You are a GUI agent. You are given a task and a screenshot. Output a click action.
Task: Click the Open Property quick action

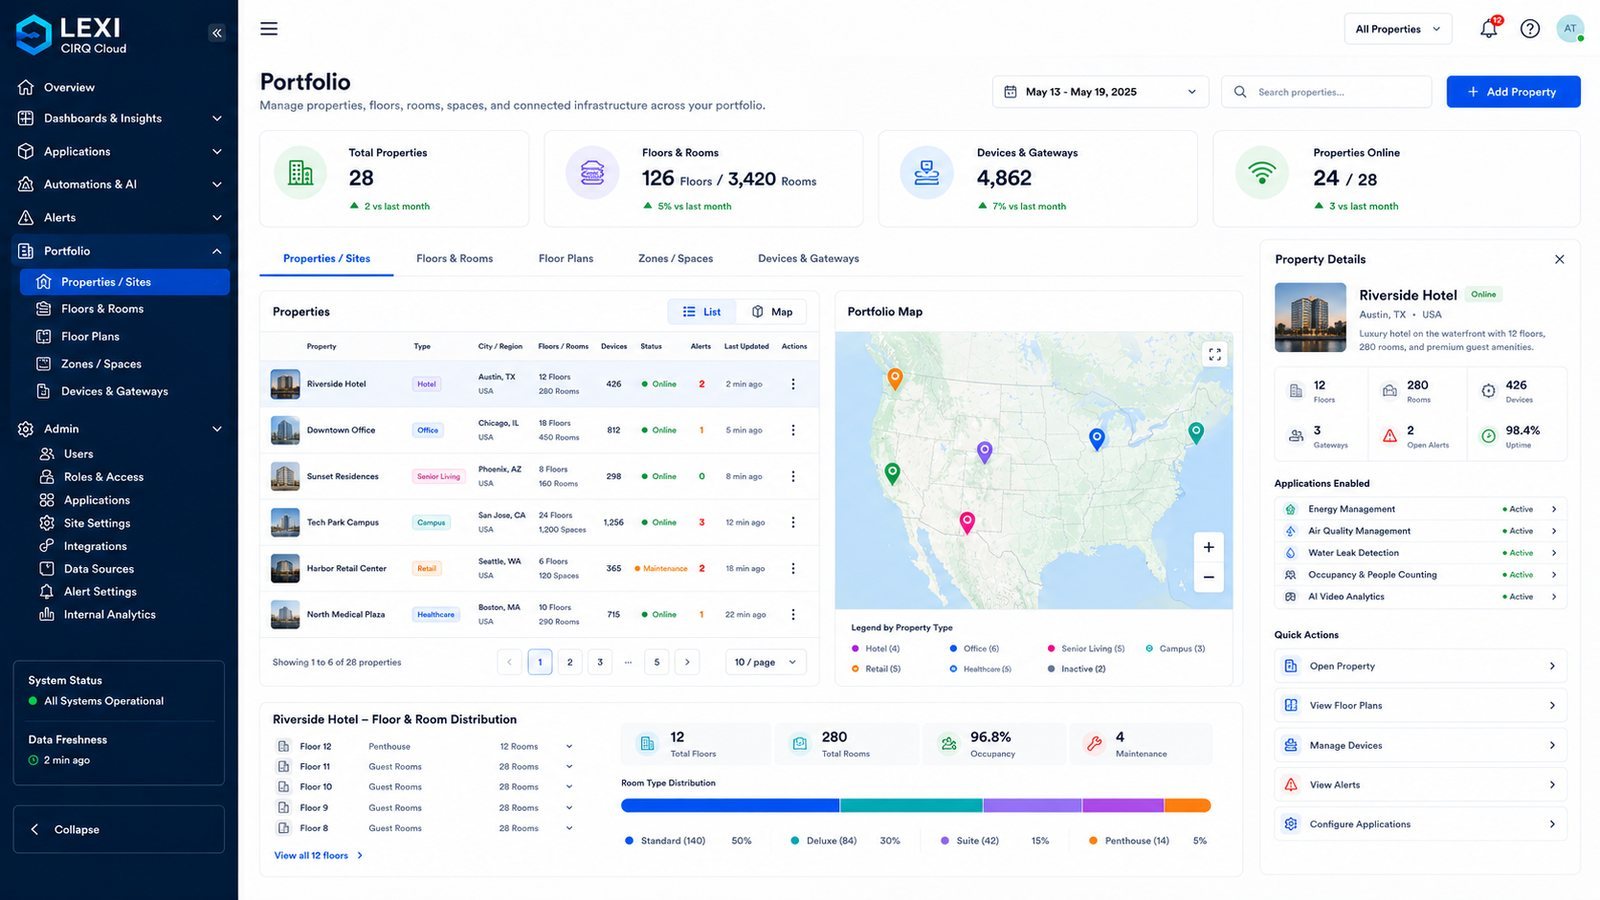click(x=1420, y=666)
